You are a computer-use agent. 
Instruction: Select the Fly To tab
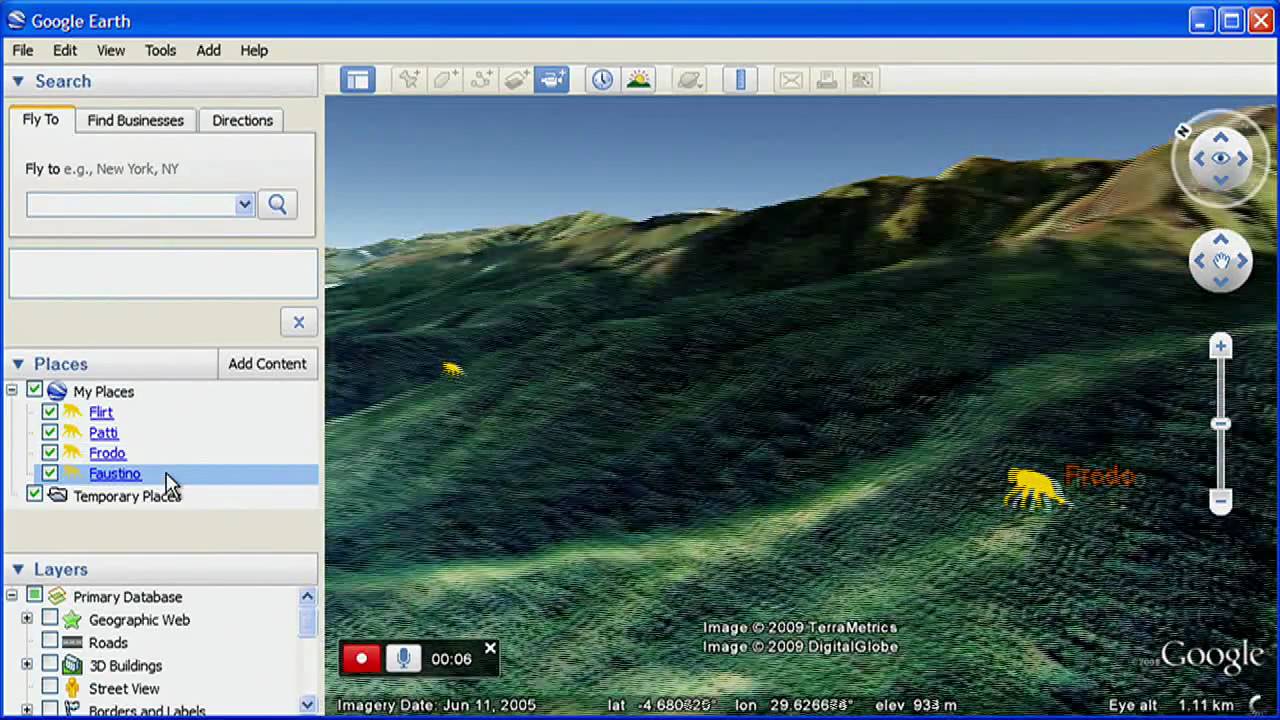pyautogui.click(x=41, y=119)
